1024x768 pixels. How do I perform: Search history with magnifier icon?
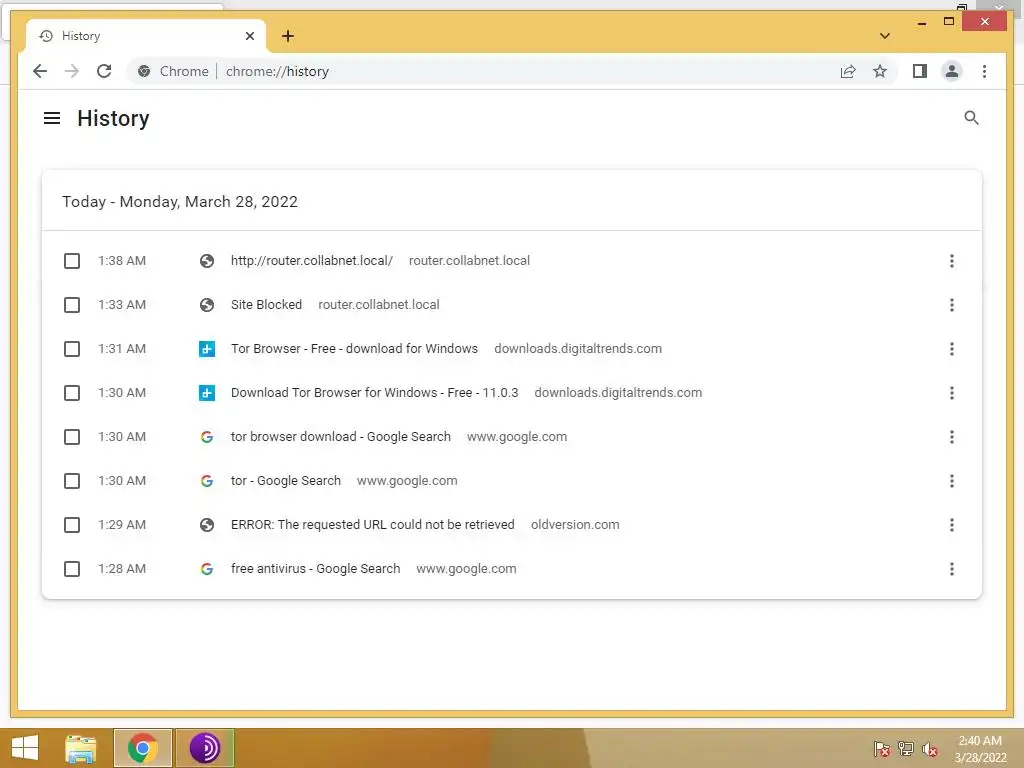(x=971, y=118)
